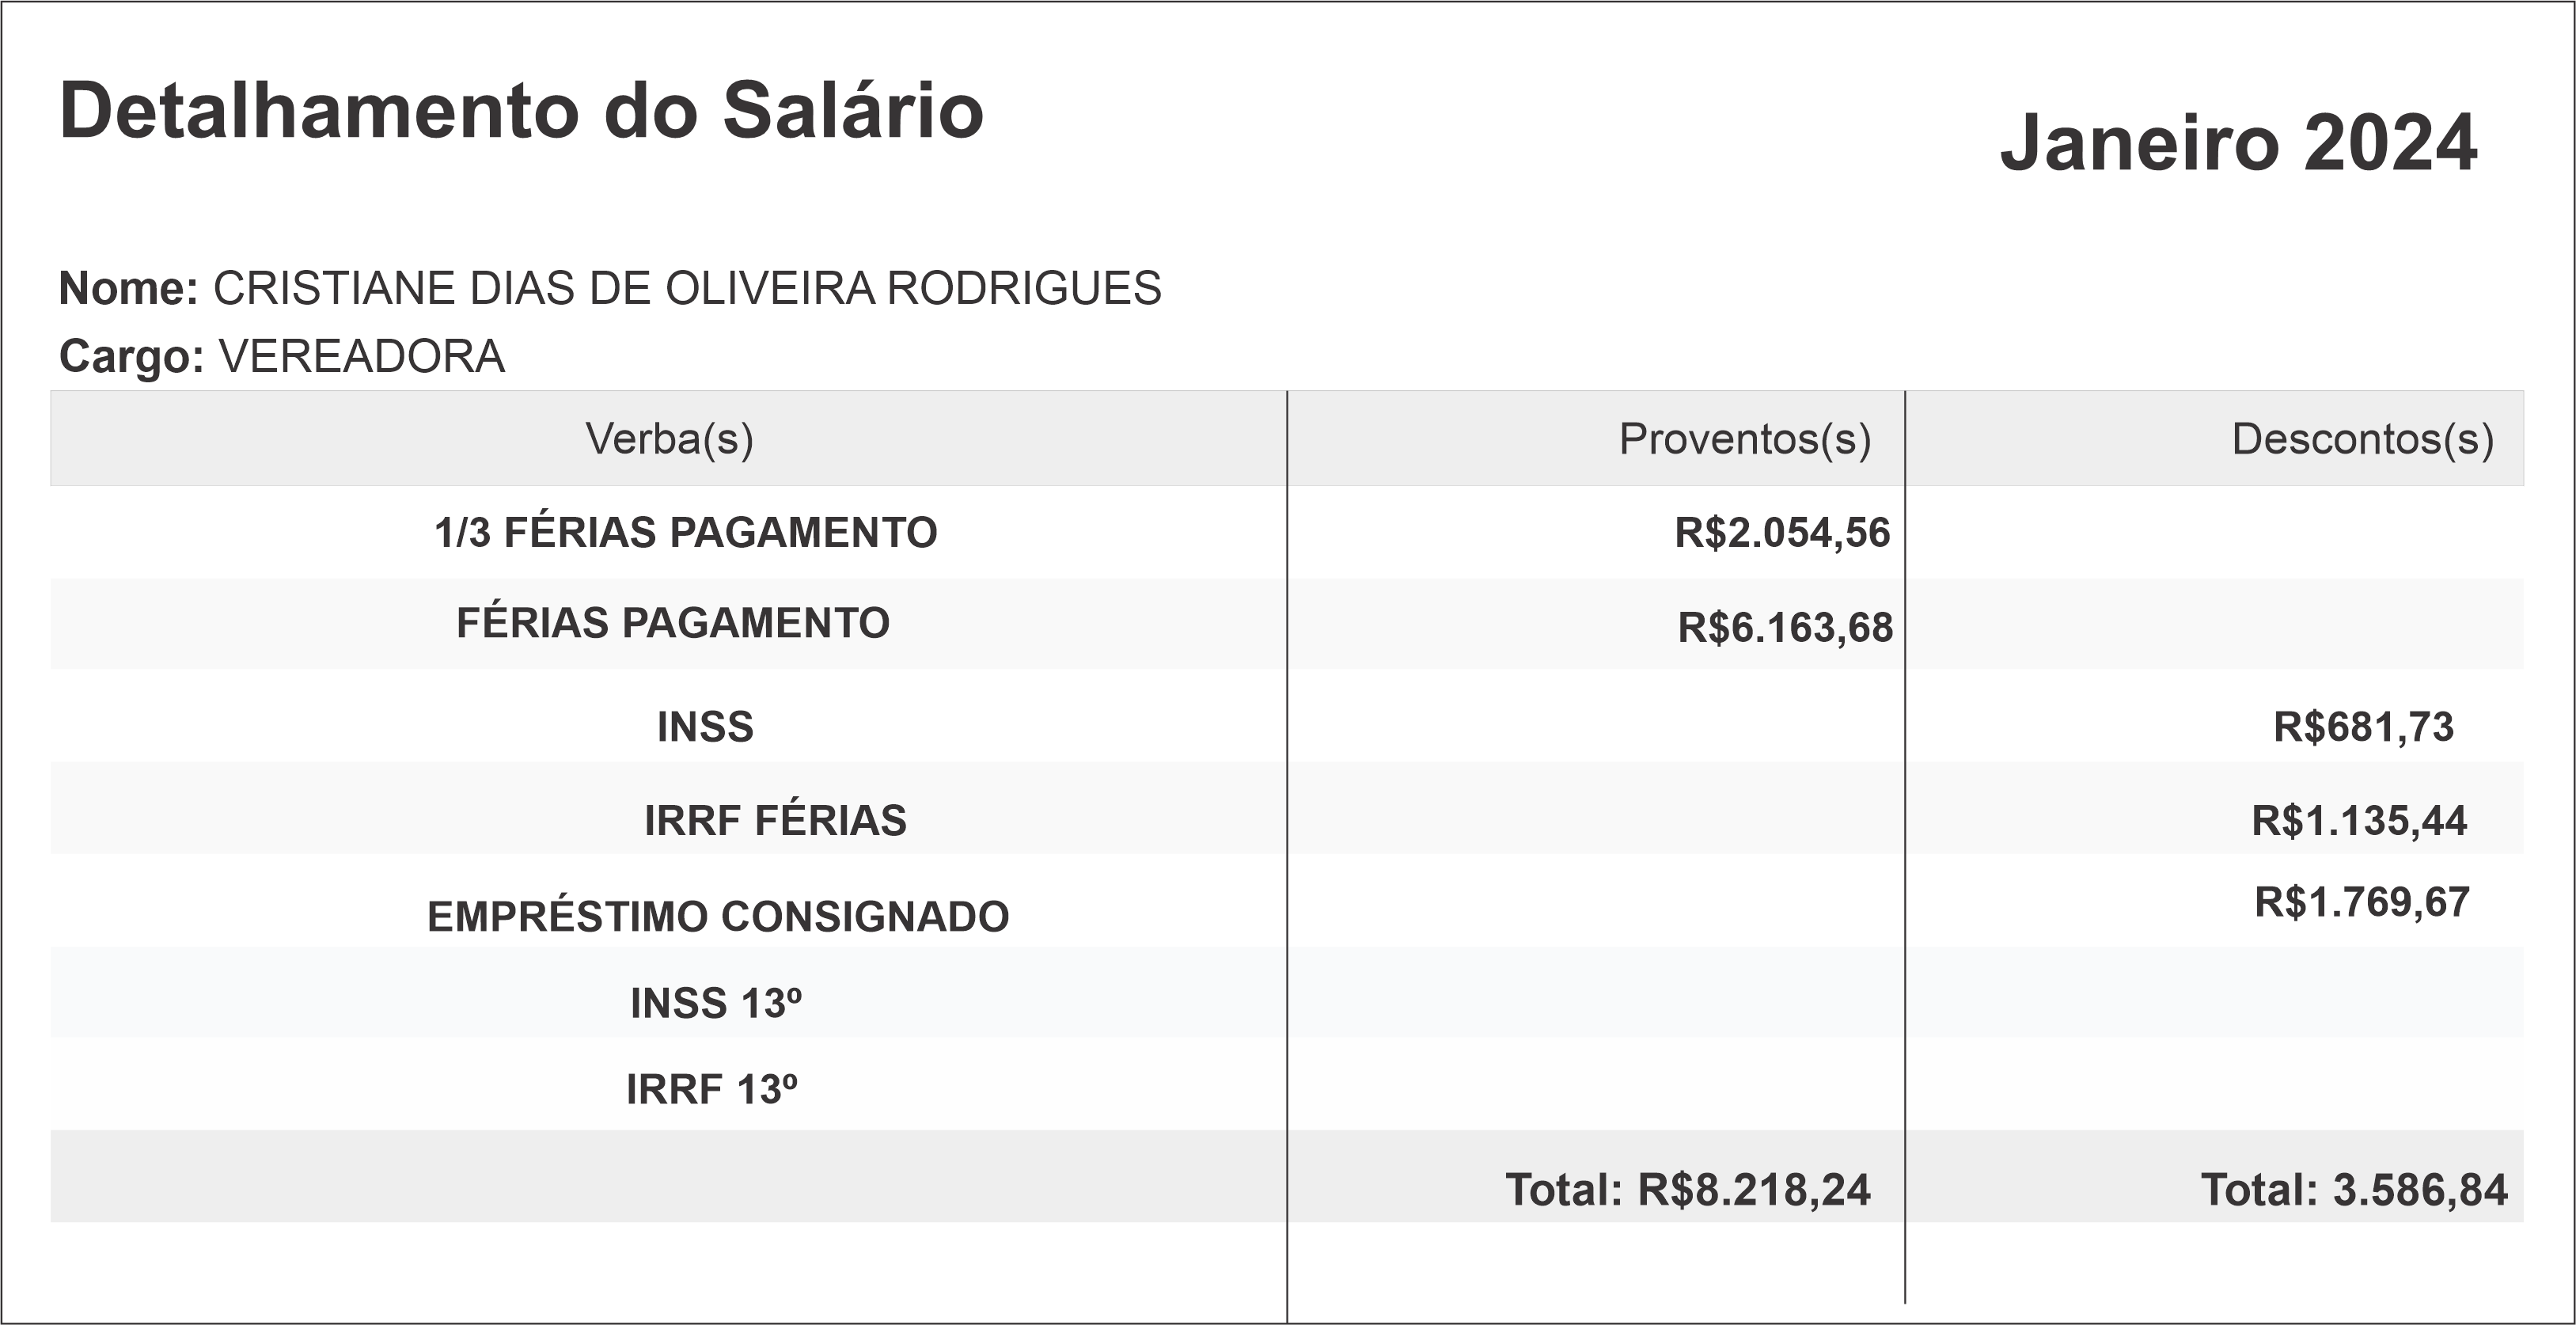Select the VEREADORA cargo value
This screenshot has height=1325, width=2576.
coord(362,357)
